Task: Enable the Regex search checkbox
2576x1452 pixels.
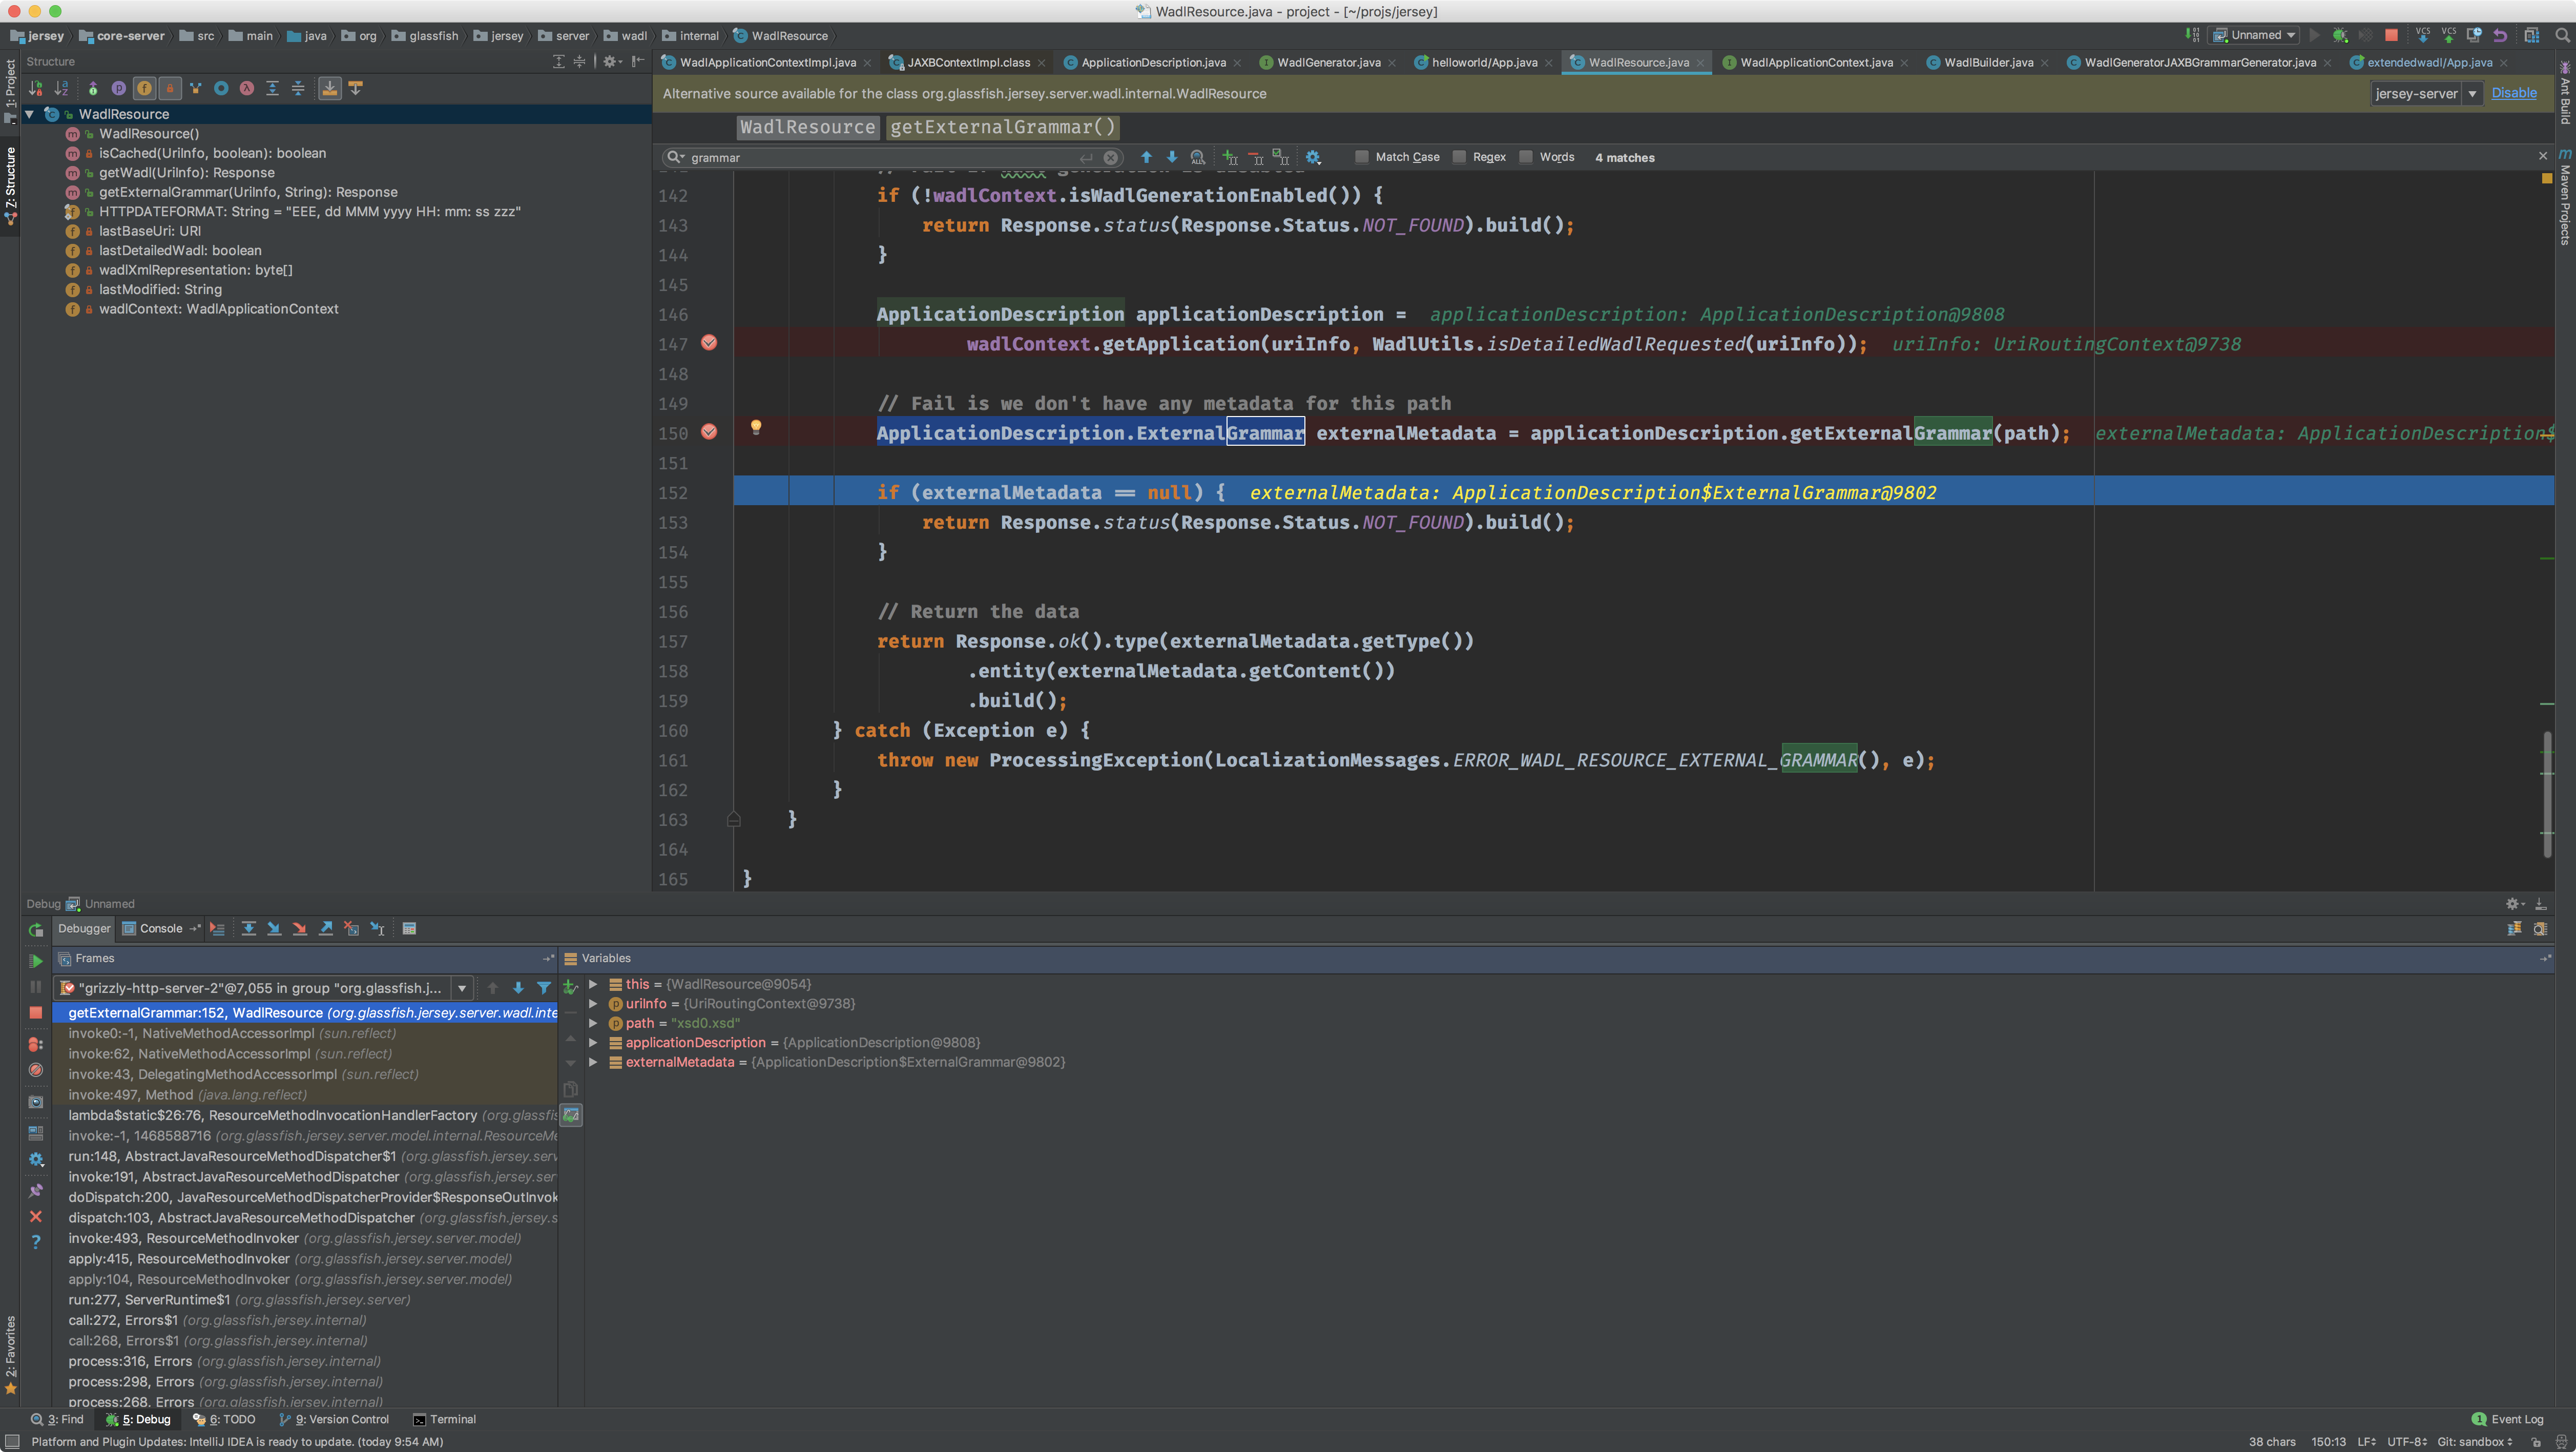Action: click(1459, 157)
